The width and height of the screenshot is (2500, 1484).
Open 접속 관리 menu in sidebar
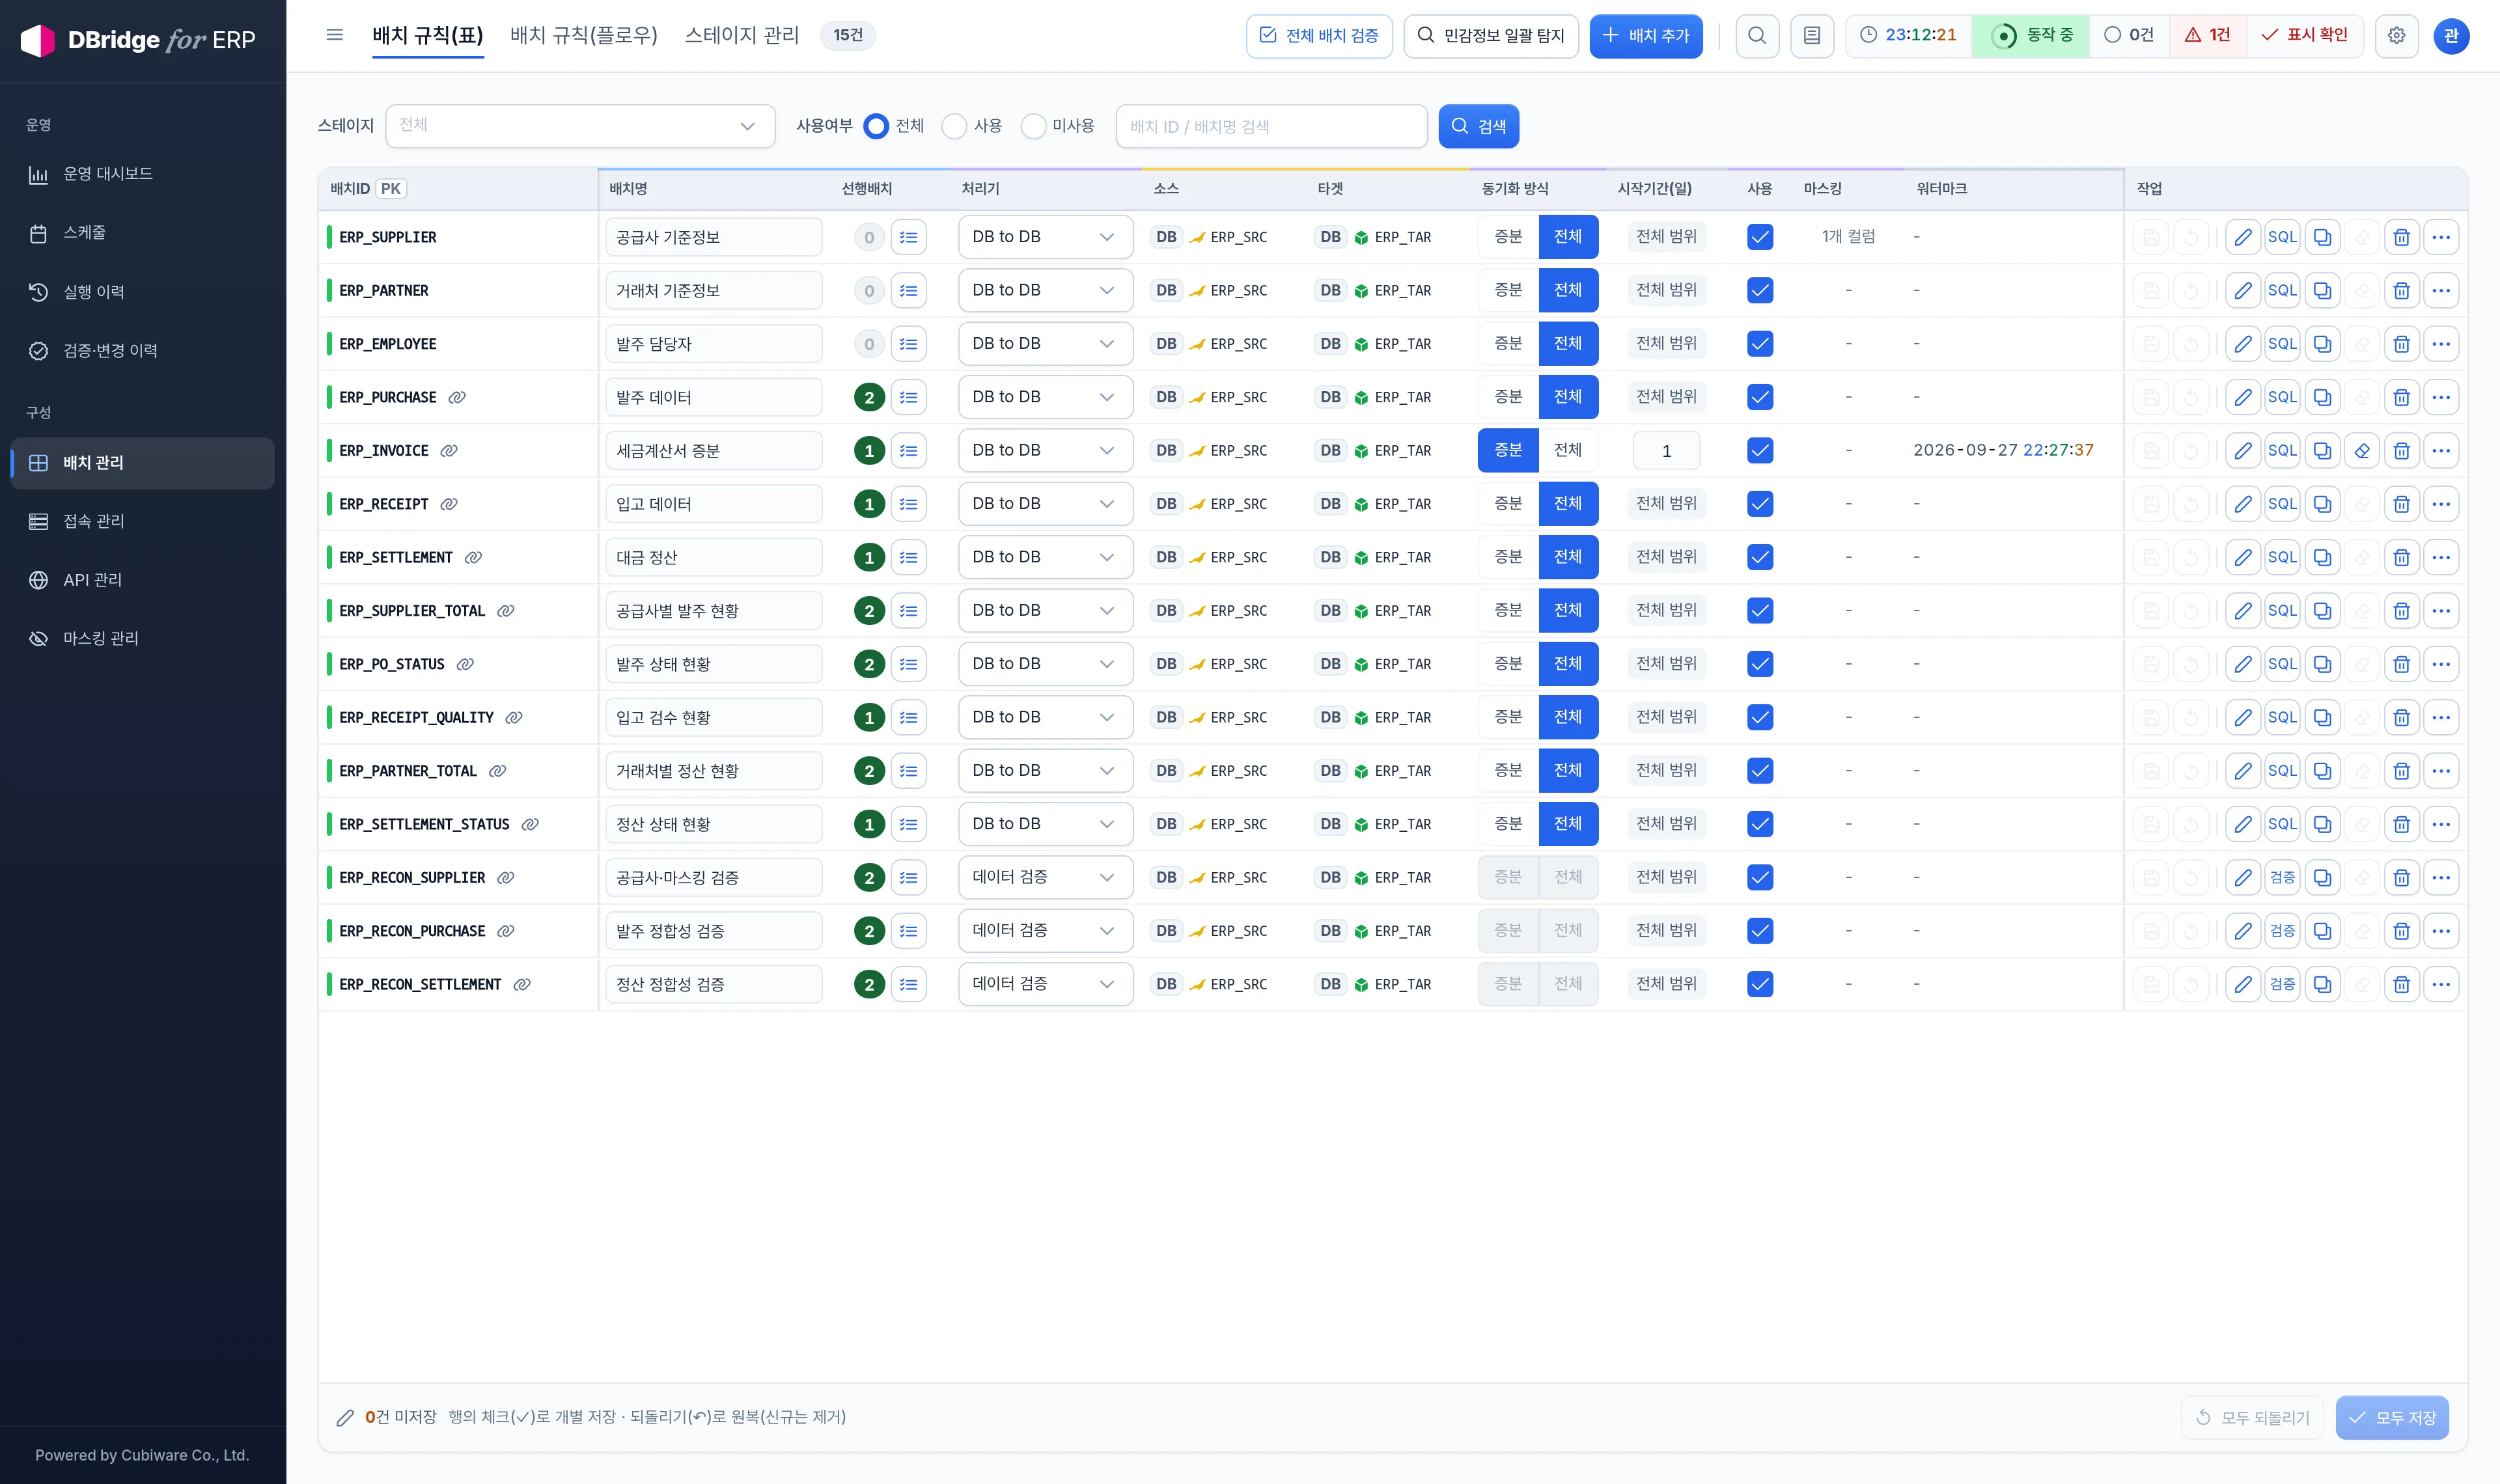pos(143,521)
